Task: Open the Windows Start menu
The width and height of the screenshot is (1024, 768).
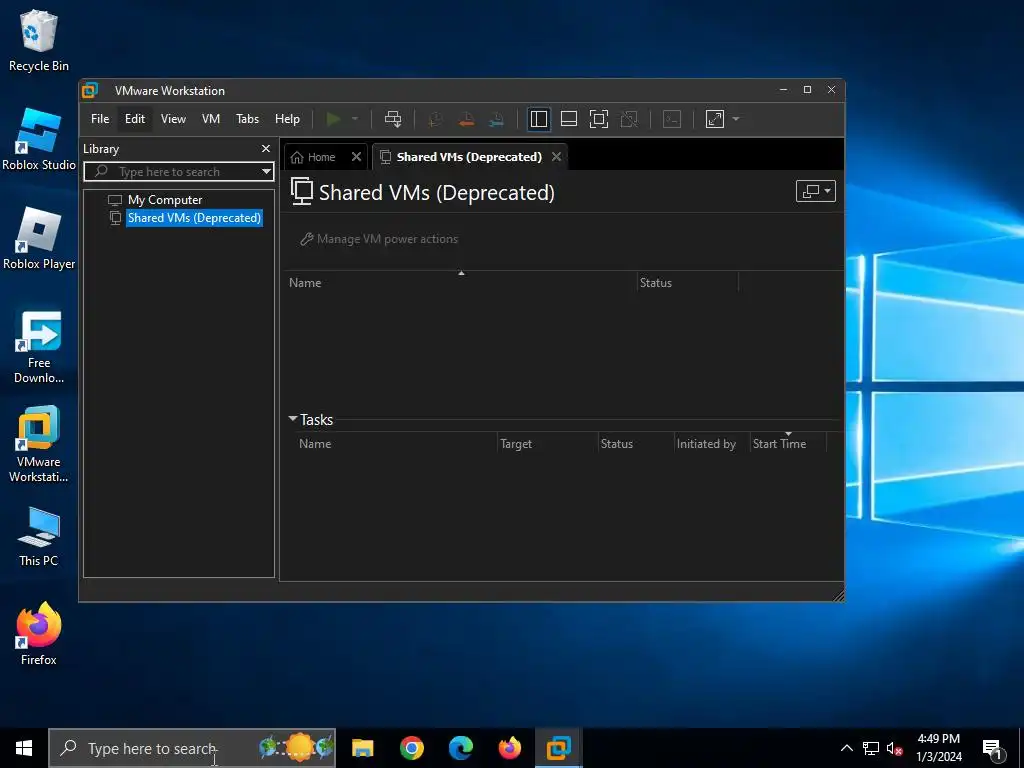Action: [24, 748]
